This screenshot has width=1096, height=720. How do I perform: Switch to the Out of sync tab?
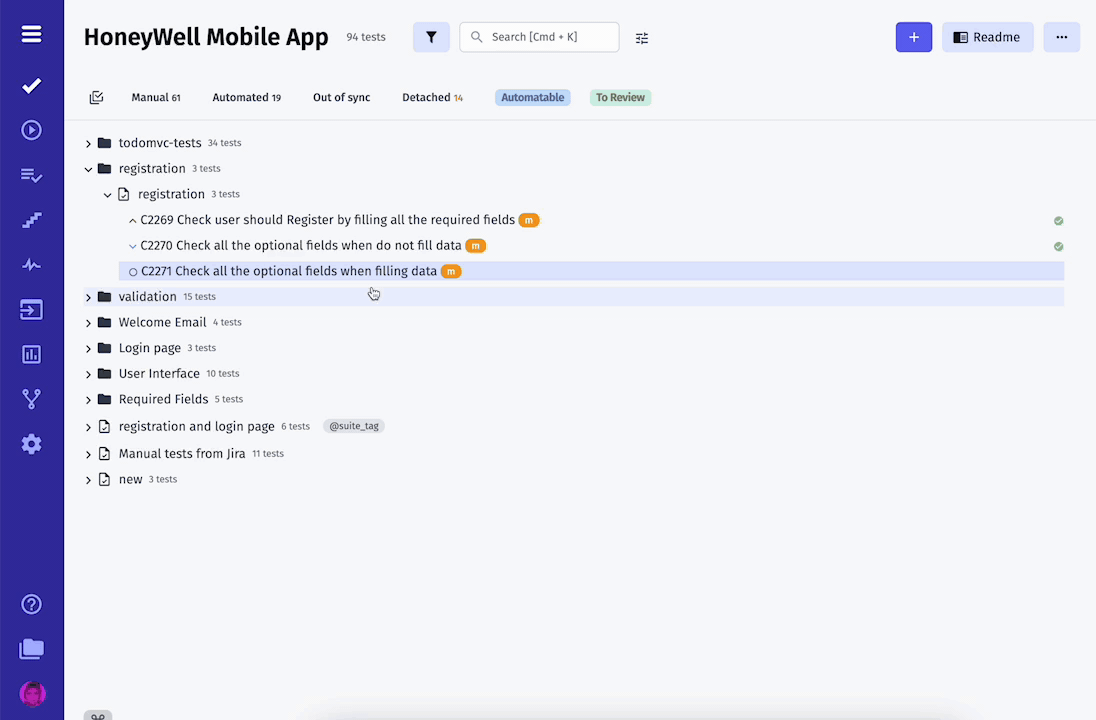click(342, 98)
